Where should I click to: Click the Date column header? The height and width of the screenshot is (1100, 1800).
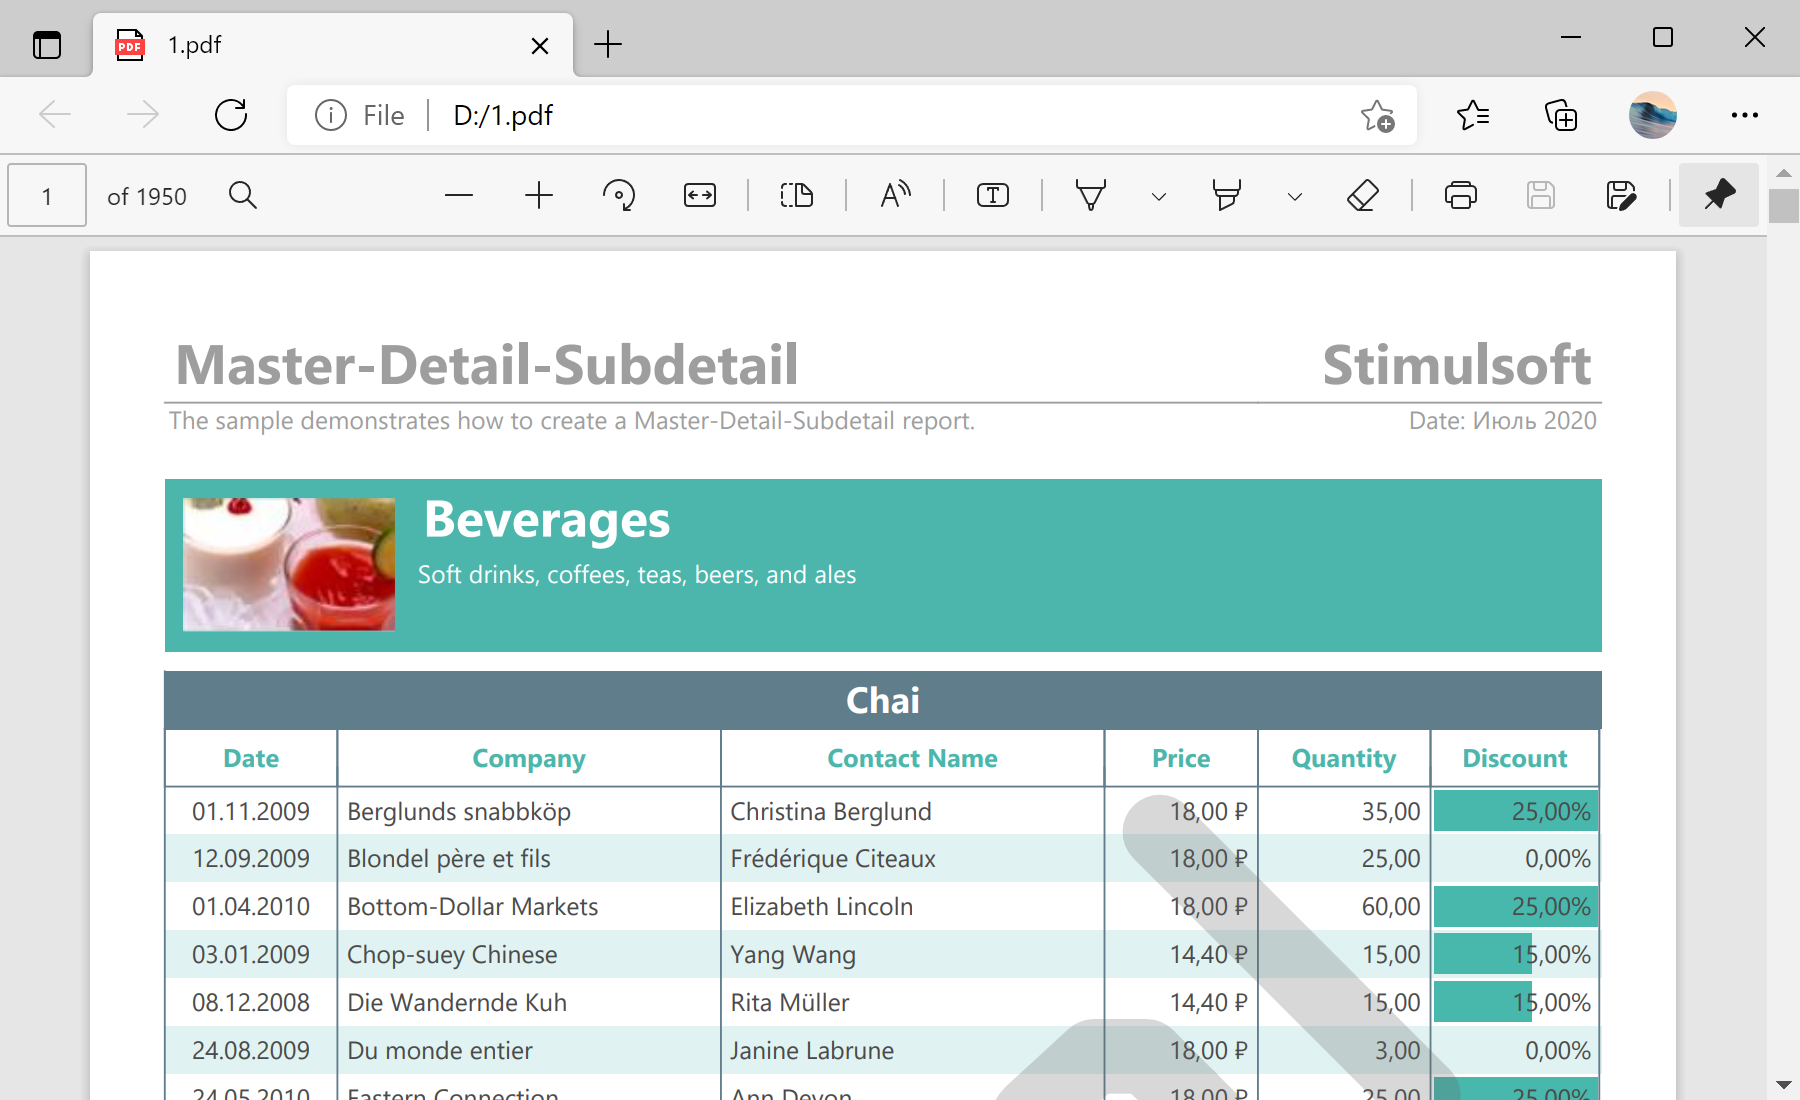pos(251,759)
